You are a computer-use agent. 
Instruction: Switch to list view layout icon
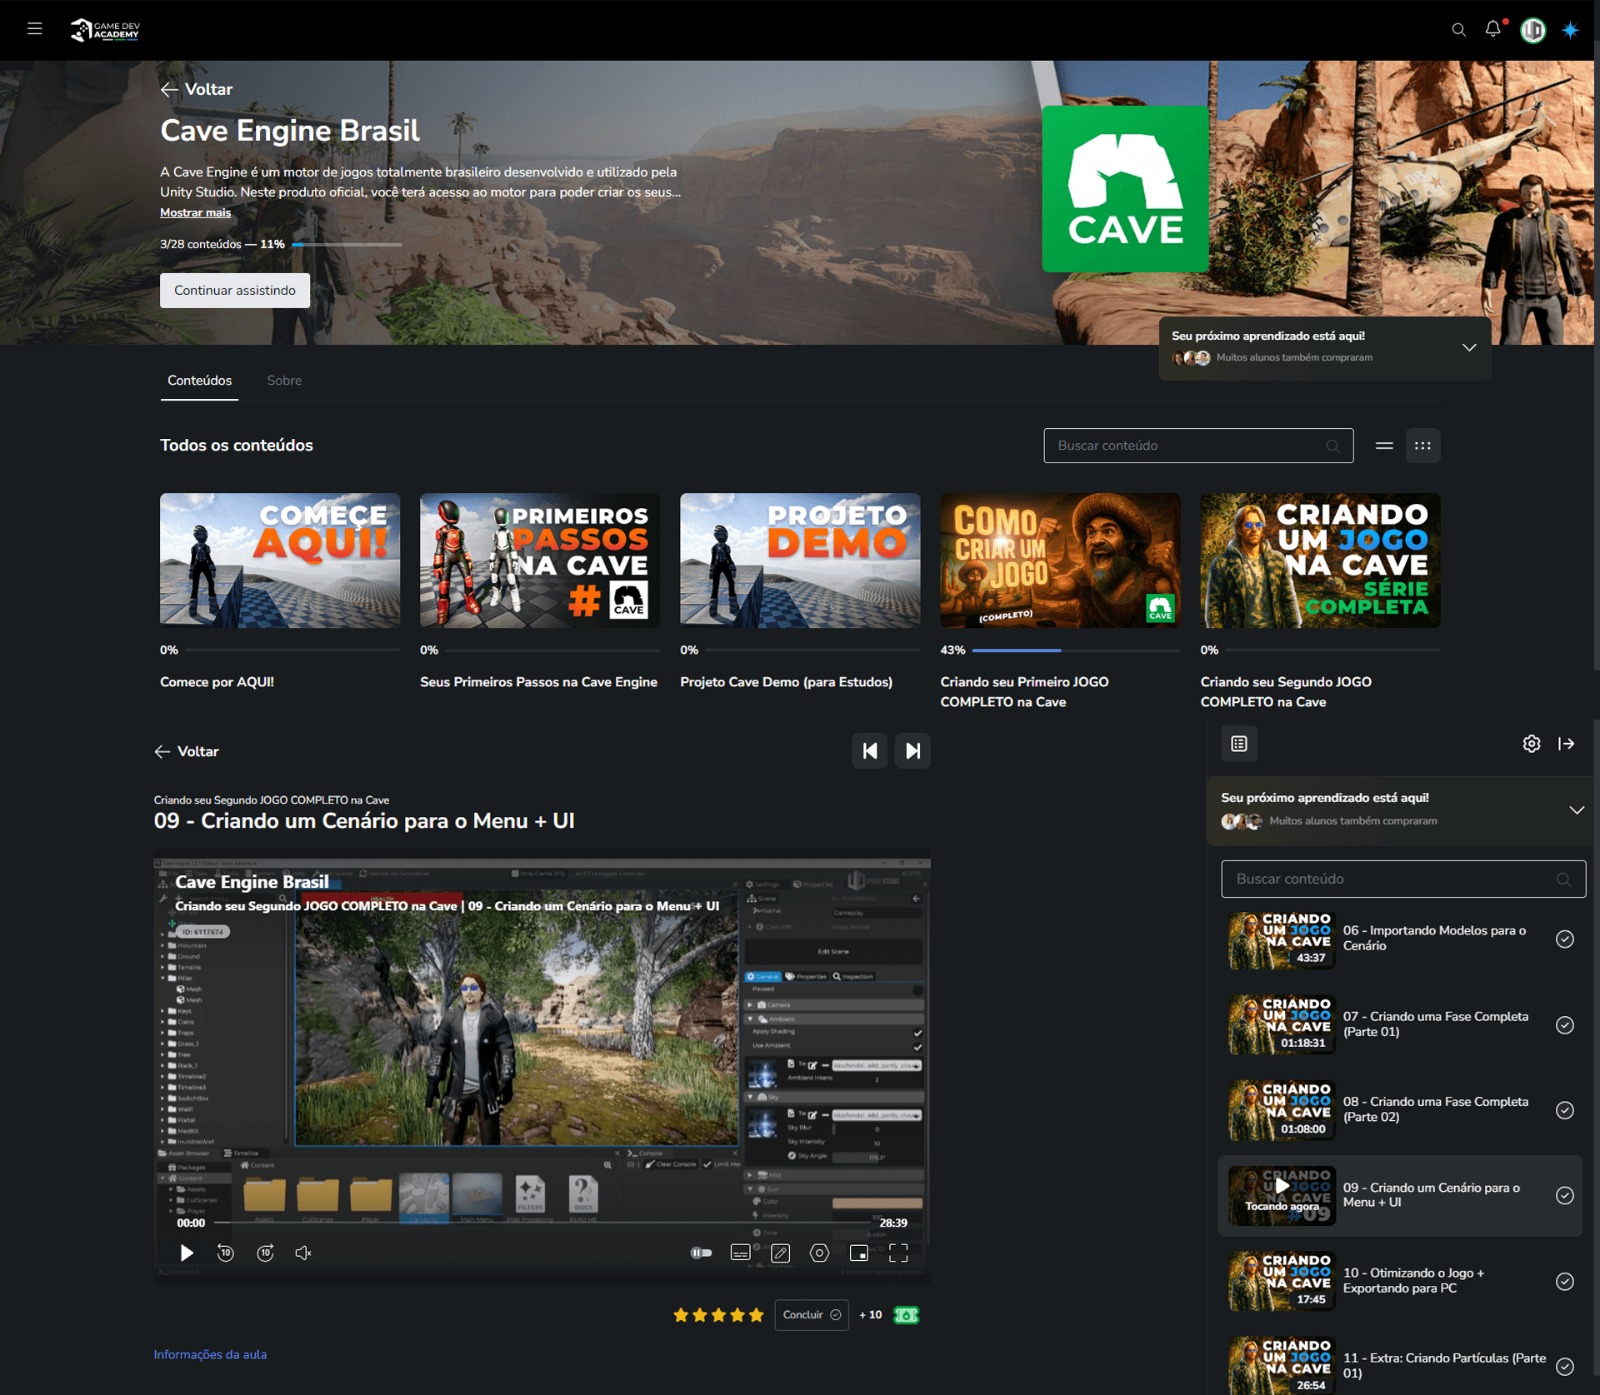pyautogui.click(x=1384, y=446)
